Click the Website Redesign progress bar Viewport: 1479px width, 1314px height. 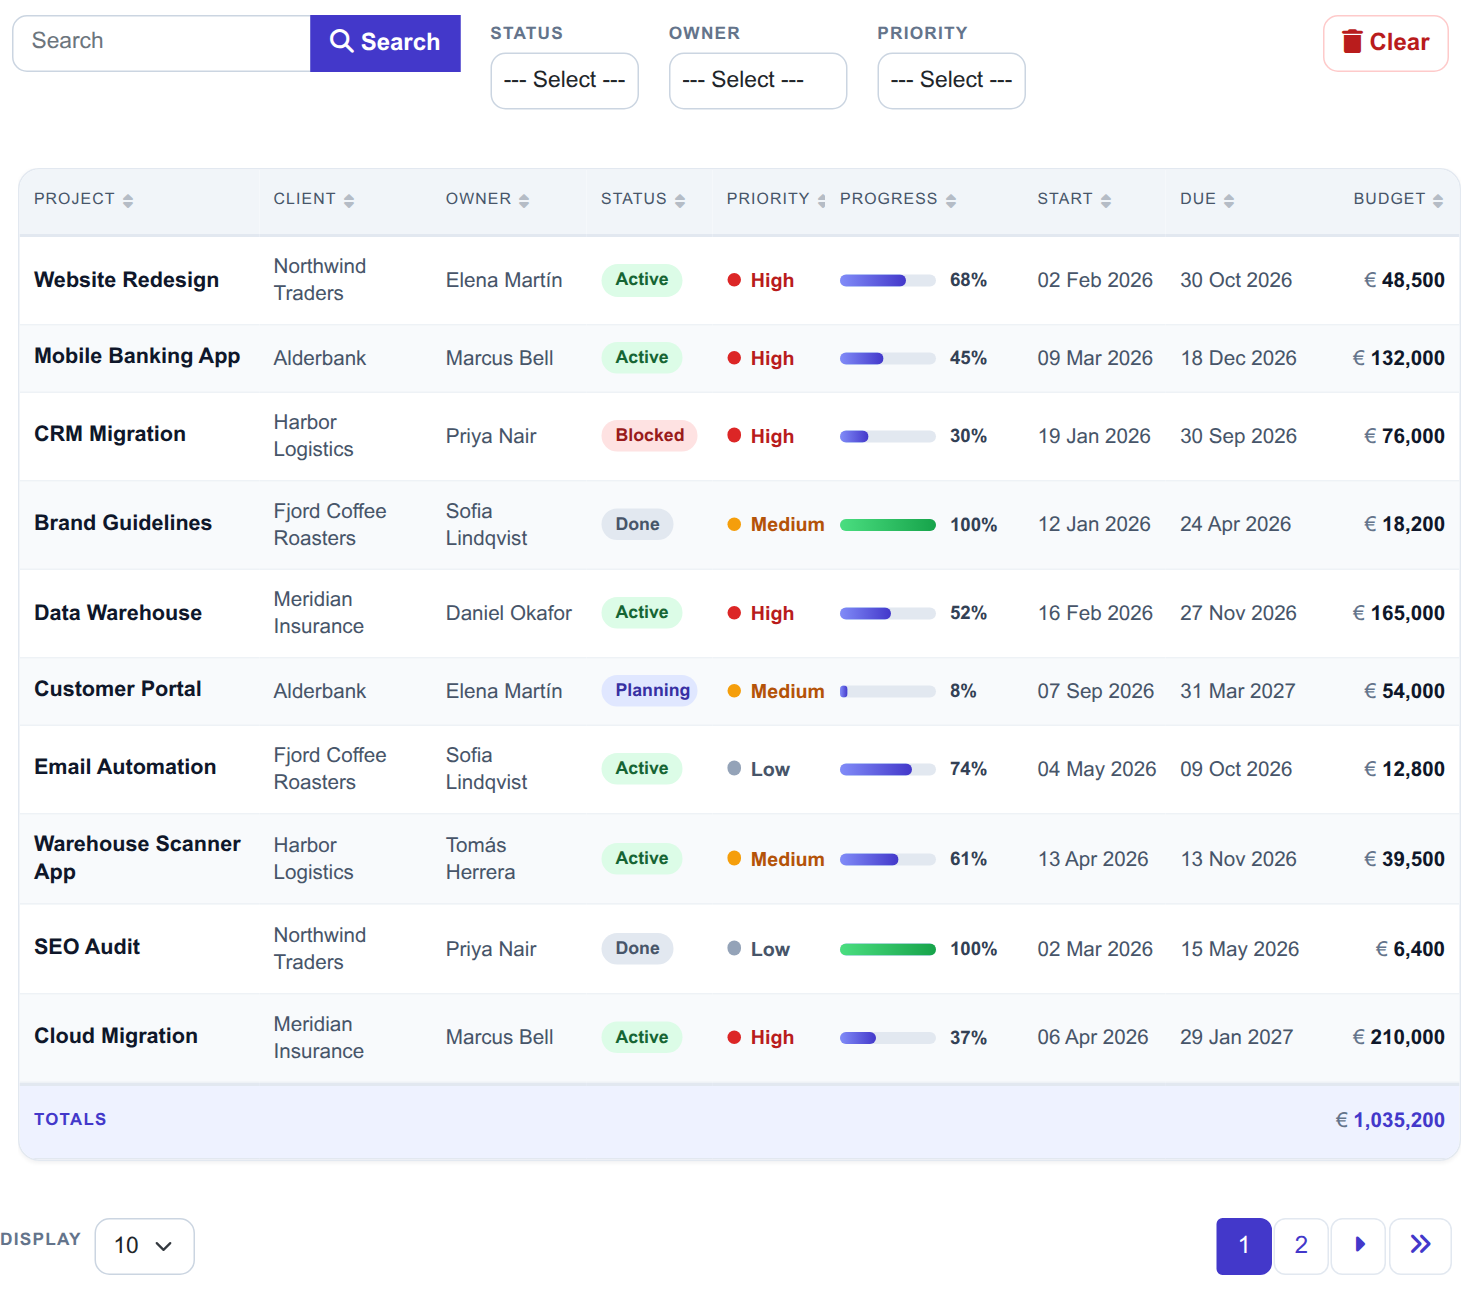tap(888, 281)
